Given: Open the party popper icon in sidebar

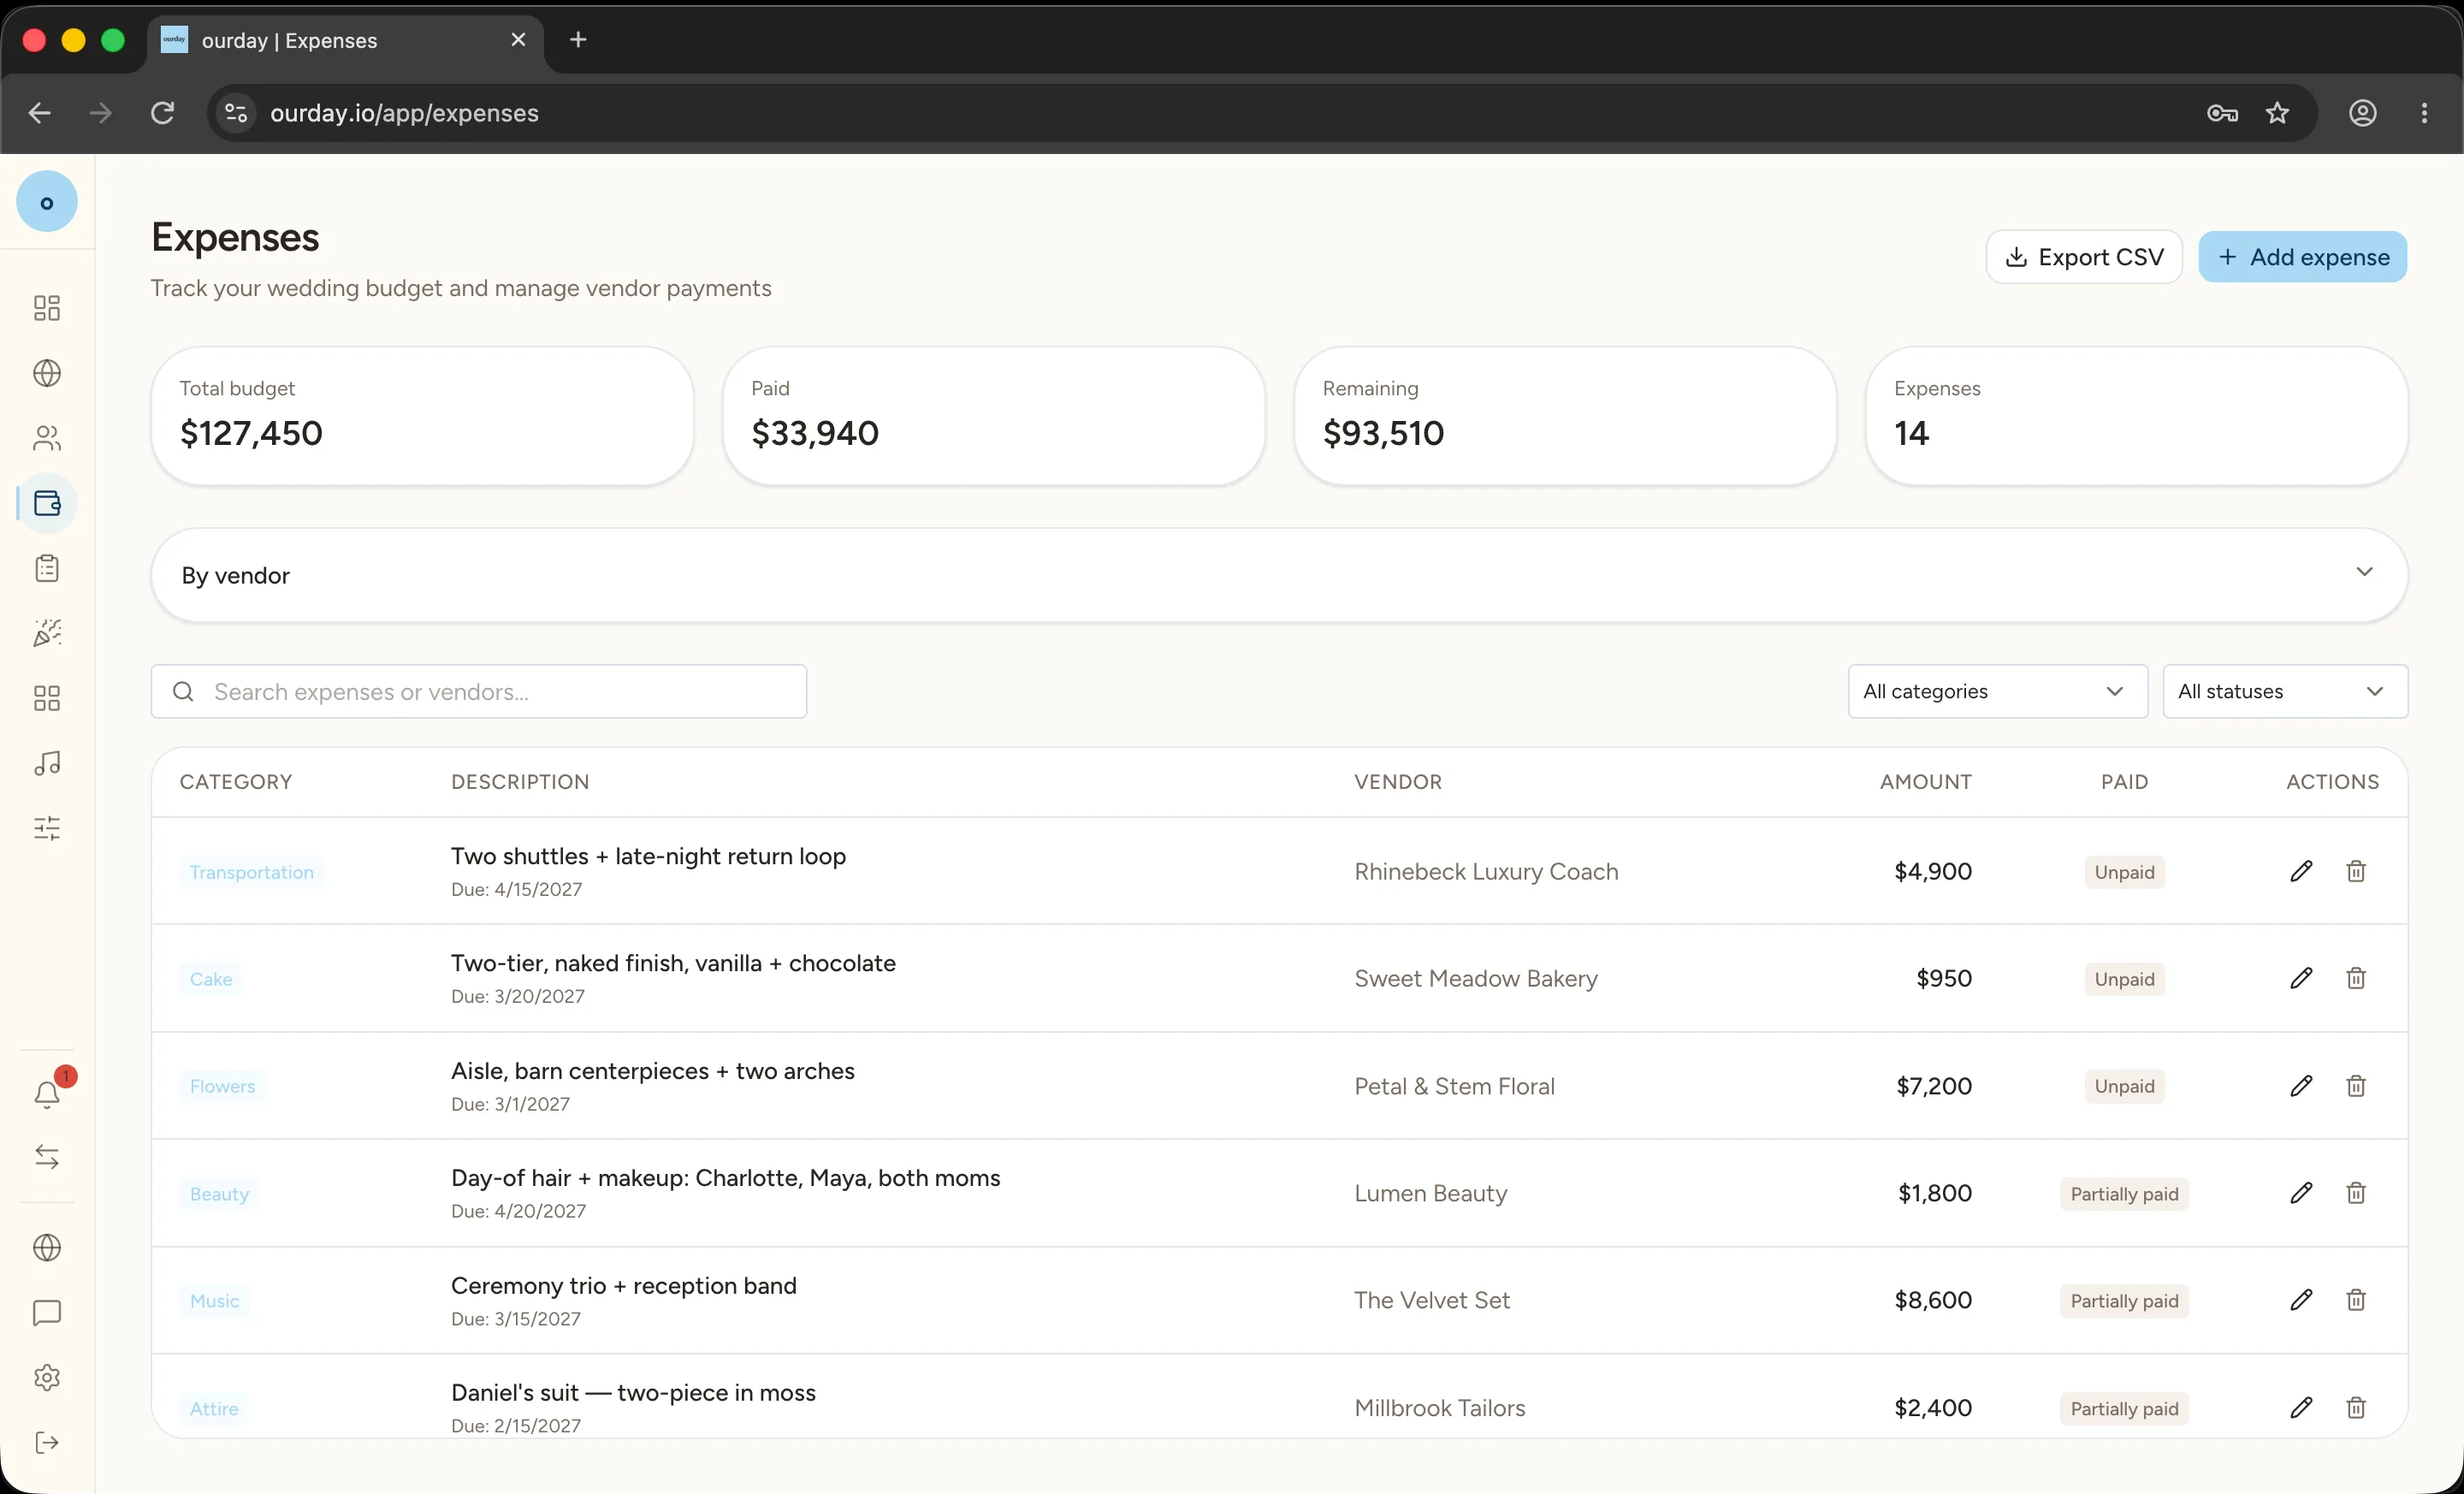Looking at the screenshot, I should tap(47, 633).
